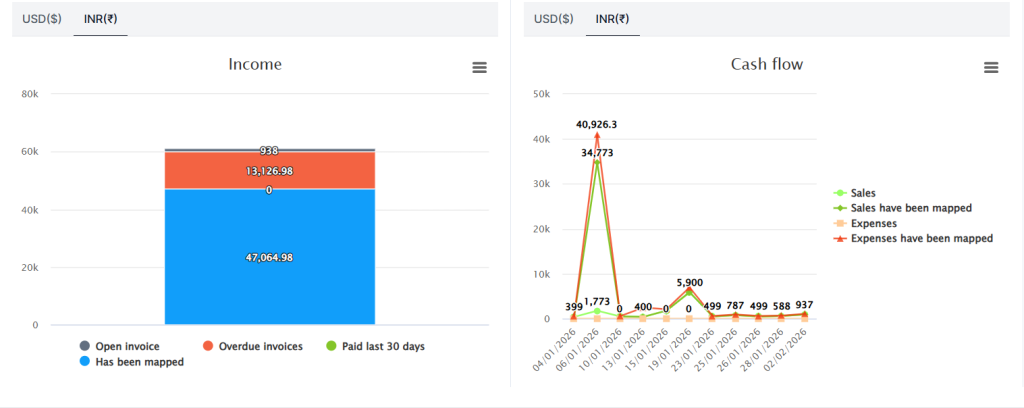
Task: Click the 937 data point on 02/02/2026
Action: [x=805, y=314]
